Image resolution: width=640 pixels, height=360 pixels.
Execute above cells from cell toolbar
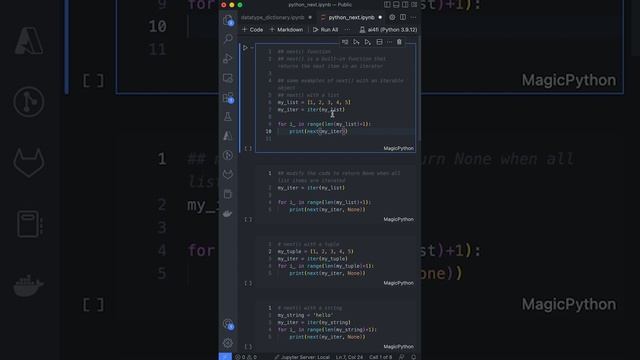point(356,42)
